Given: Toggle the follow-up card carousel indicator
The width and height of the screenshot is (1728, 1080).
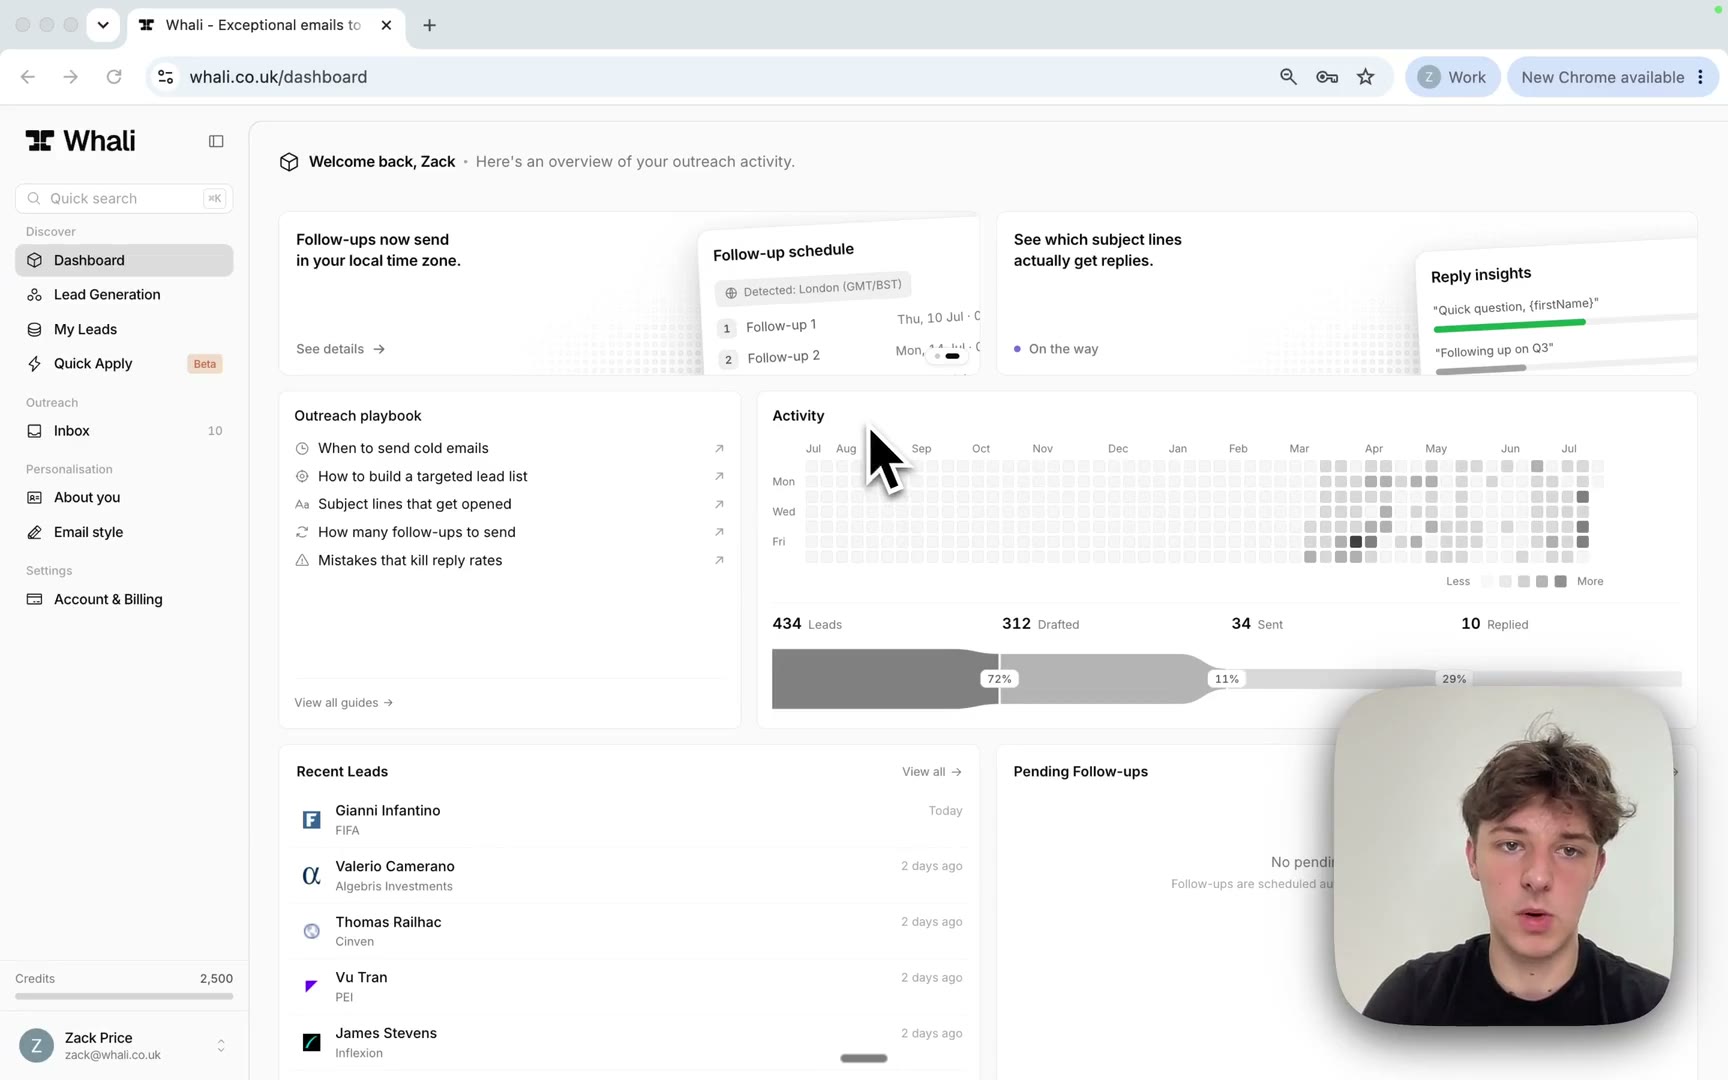Looking at the screenshot, I should pos(946,355).
